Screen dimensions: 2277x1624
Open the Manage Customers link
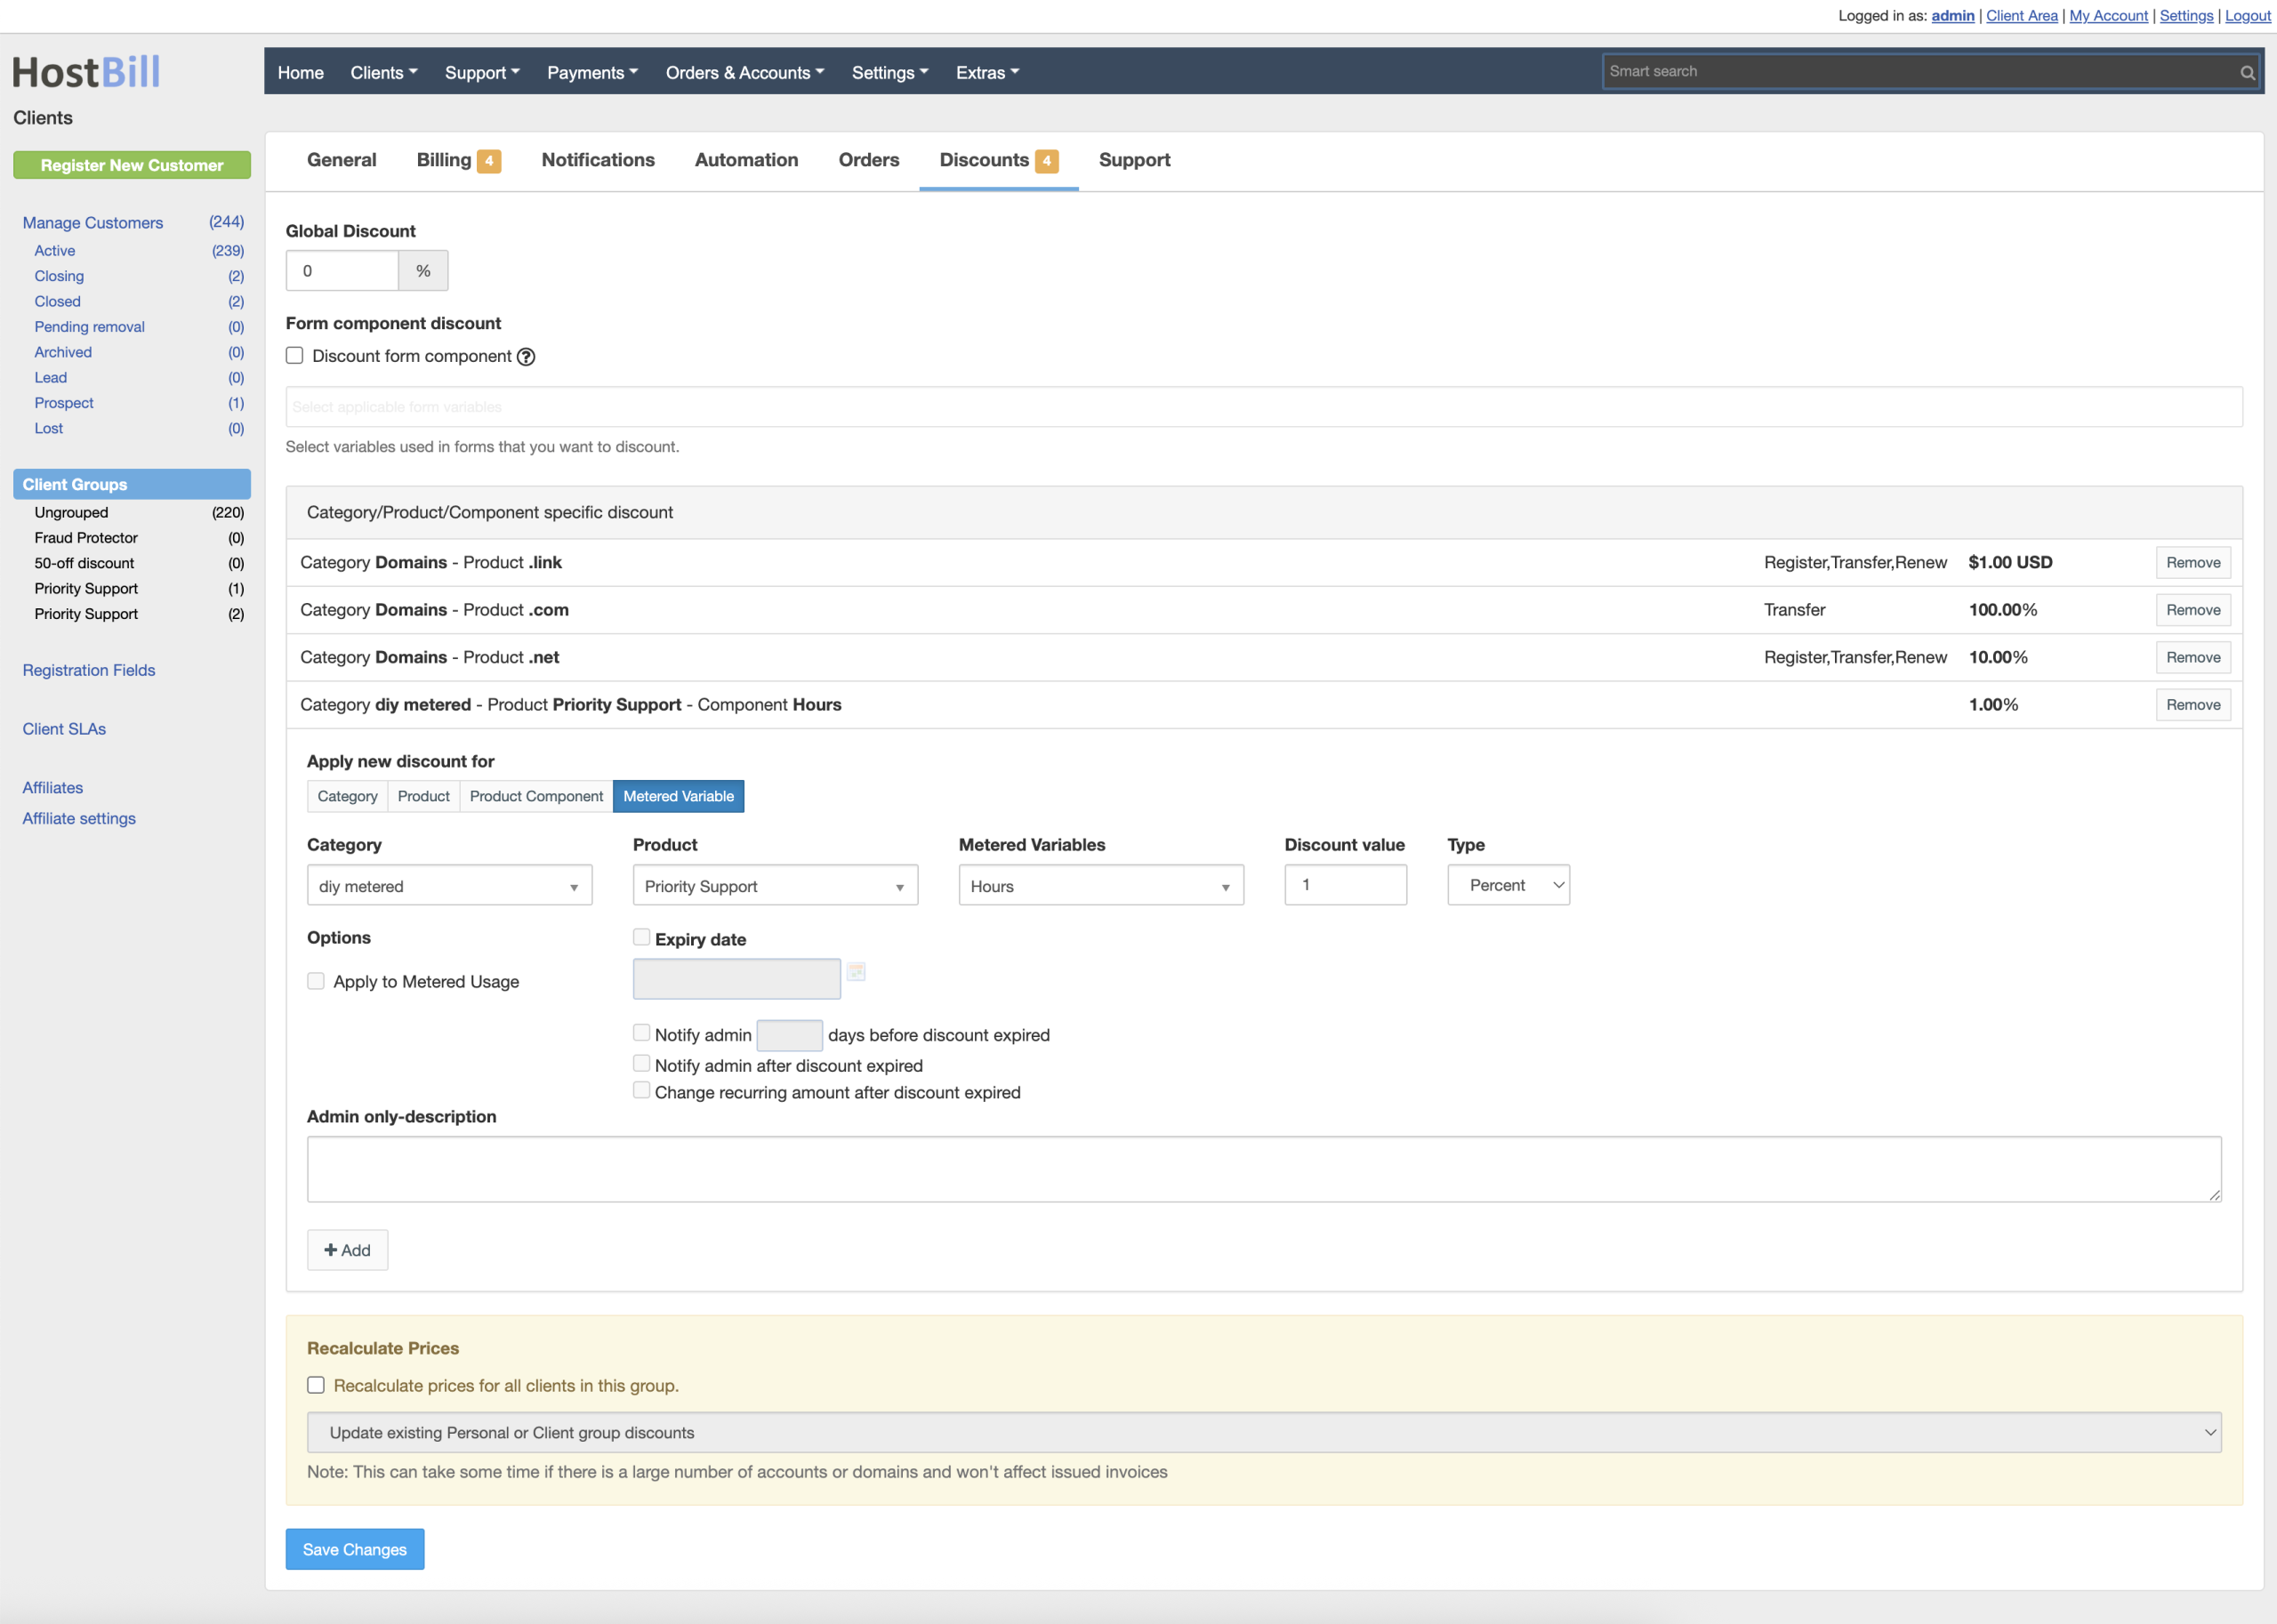tap(93, 223)
